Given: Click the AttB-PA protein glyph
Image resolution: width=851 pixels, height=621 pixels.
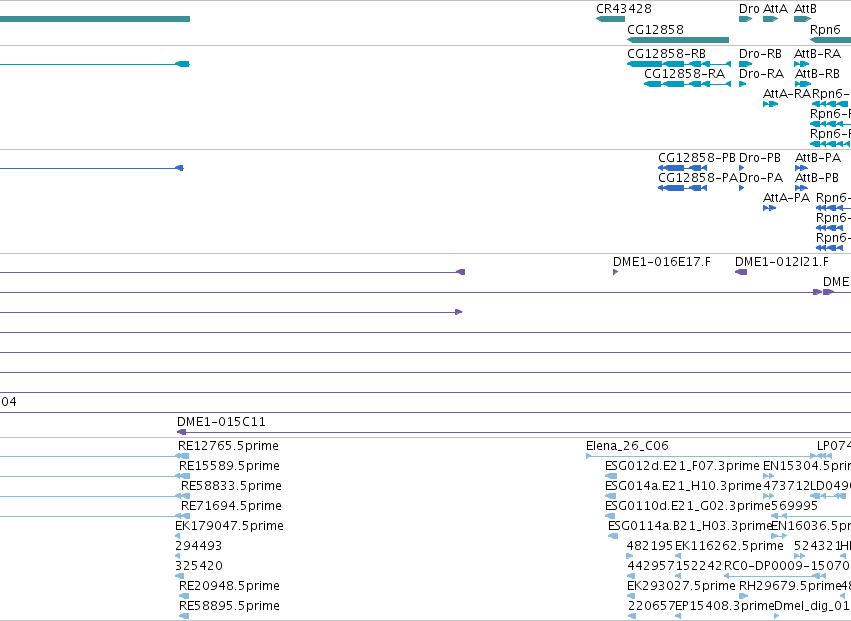Looking at the screenshot, I should click(x=801, y=168).
